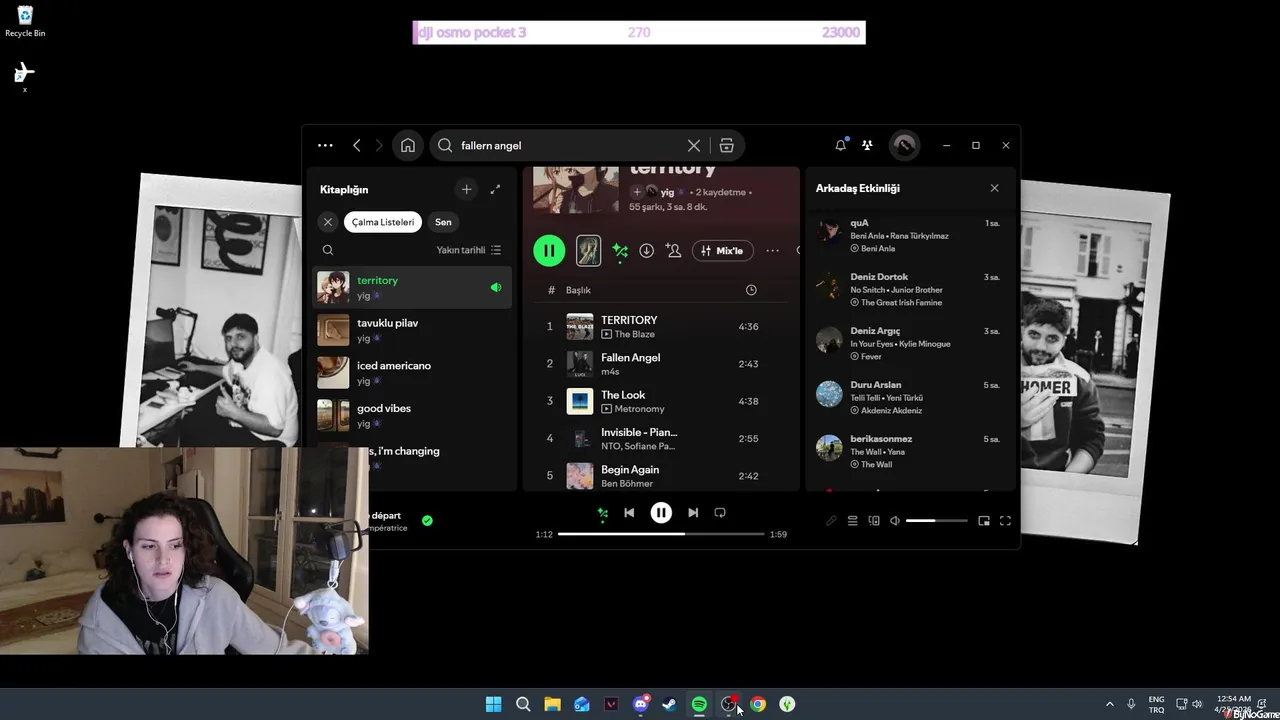Pause playlist with big green button
The width and height of the screenshot is (1280, 720).
pos(549,250)
